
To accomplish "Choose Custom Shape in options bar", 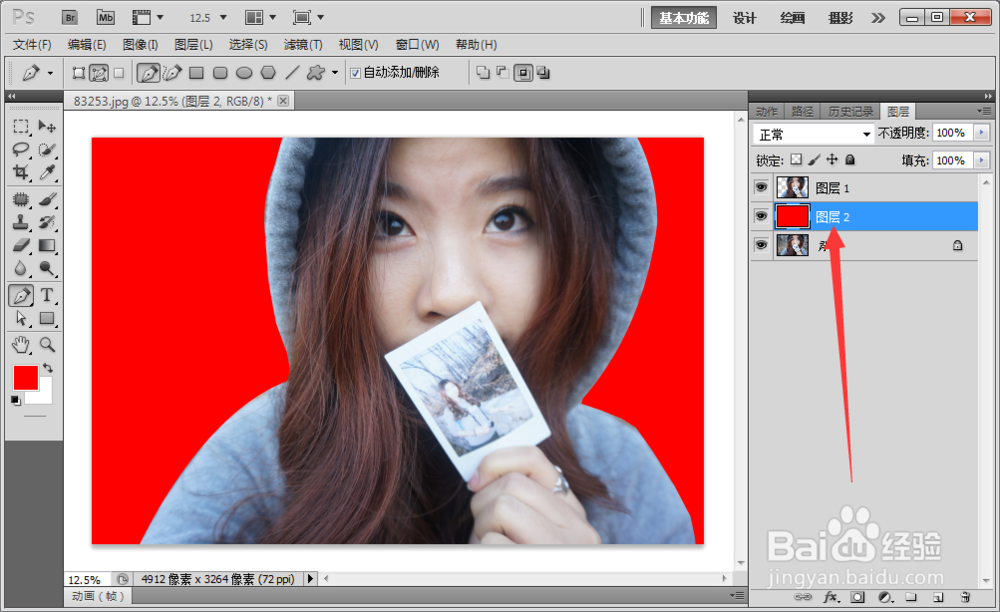I will pos(316,73).
